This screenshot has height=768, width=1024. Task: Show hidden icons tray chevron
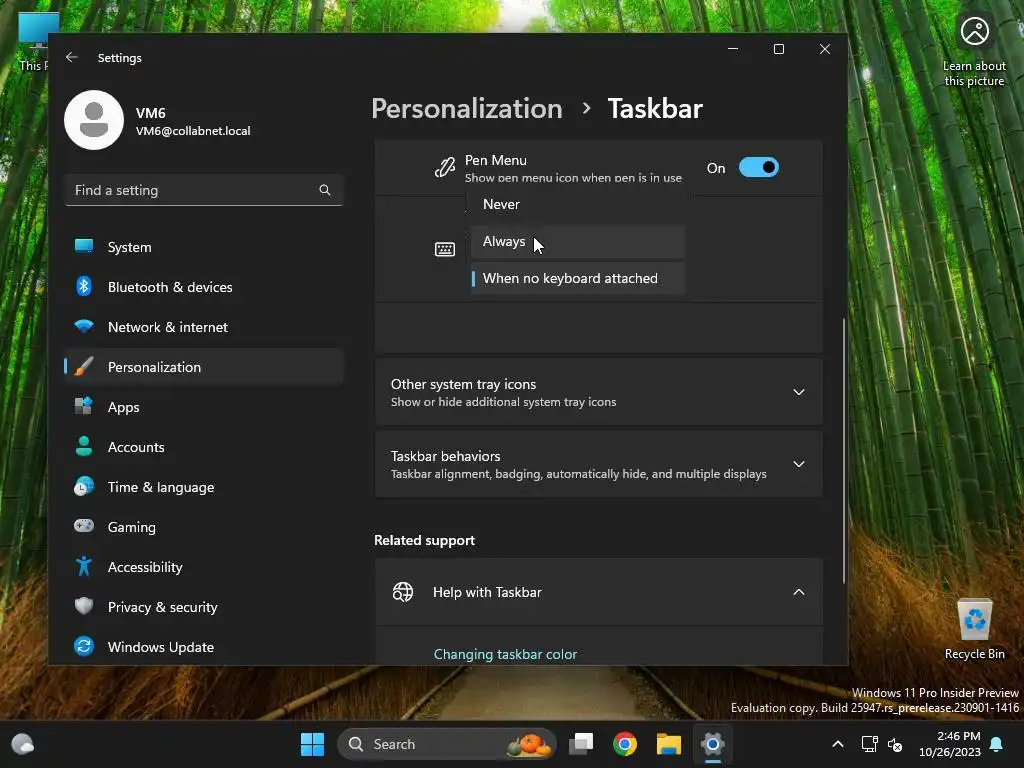(838, 744)
